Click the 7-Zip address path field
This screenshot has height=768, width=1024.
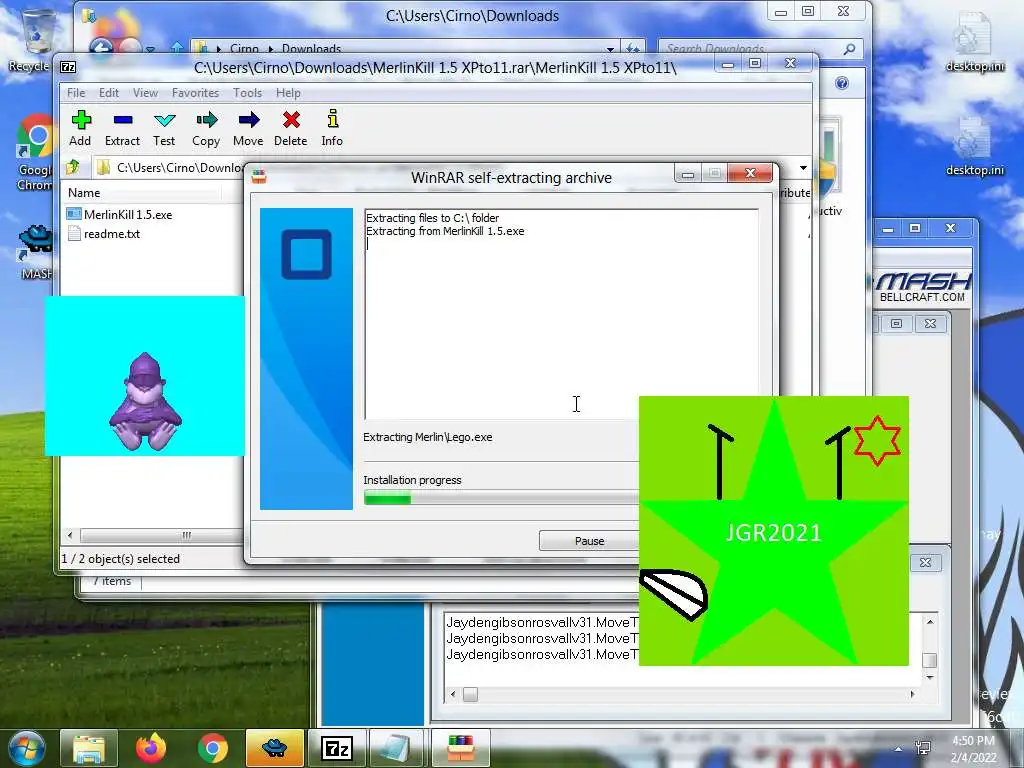(x=168, y=168)
